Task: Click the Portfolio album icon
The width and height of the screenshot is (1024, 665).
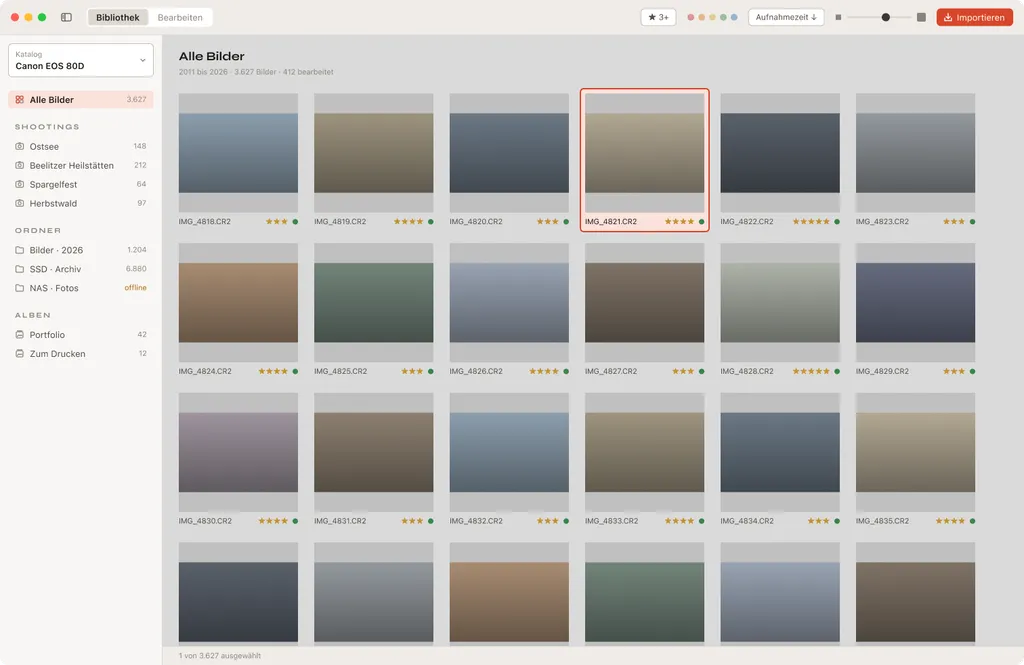Action: tap(20, 334)
